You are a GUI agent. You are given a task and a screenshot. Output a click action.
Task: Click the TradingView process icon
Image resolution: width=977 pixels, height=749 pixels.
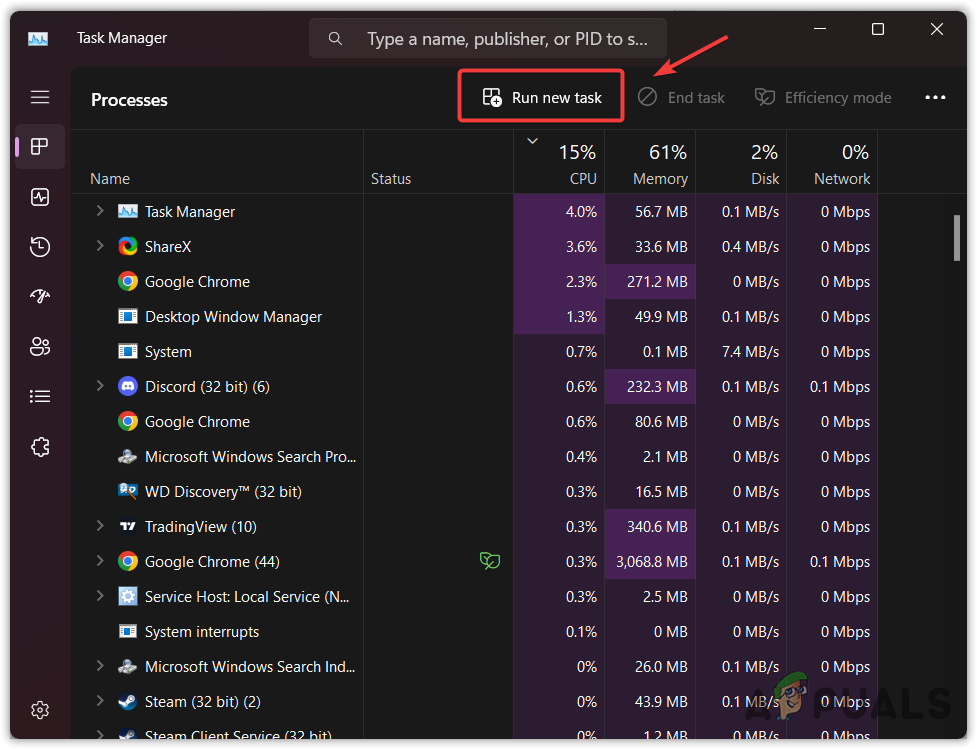pyautogui.click(x=128, y=527)
